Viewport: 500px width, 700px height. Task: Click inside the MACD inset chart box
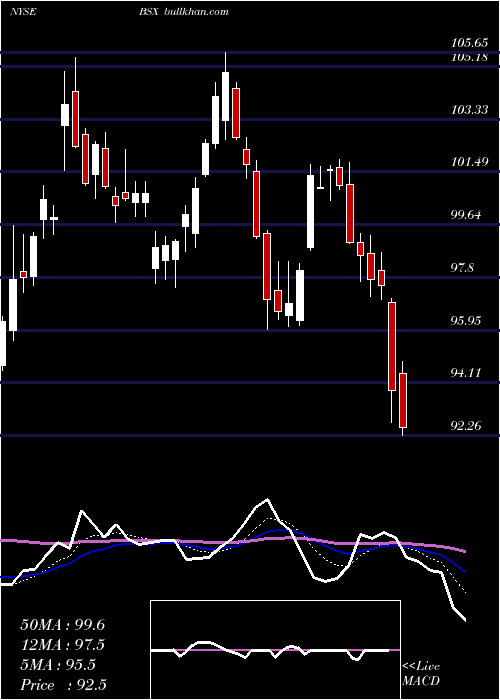275,650
